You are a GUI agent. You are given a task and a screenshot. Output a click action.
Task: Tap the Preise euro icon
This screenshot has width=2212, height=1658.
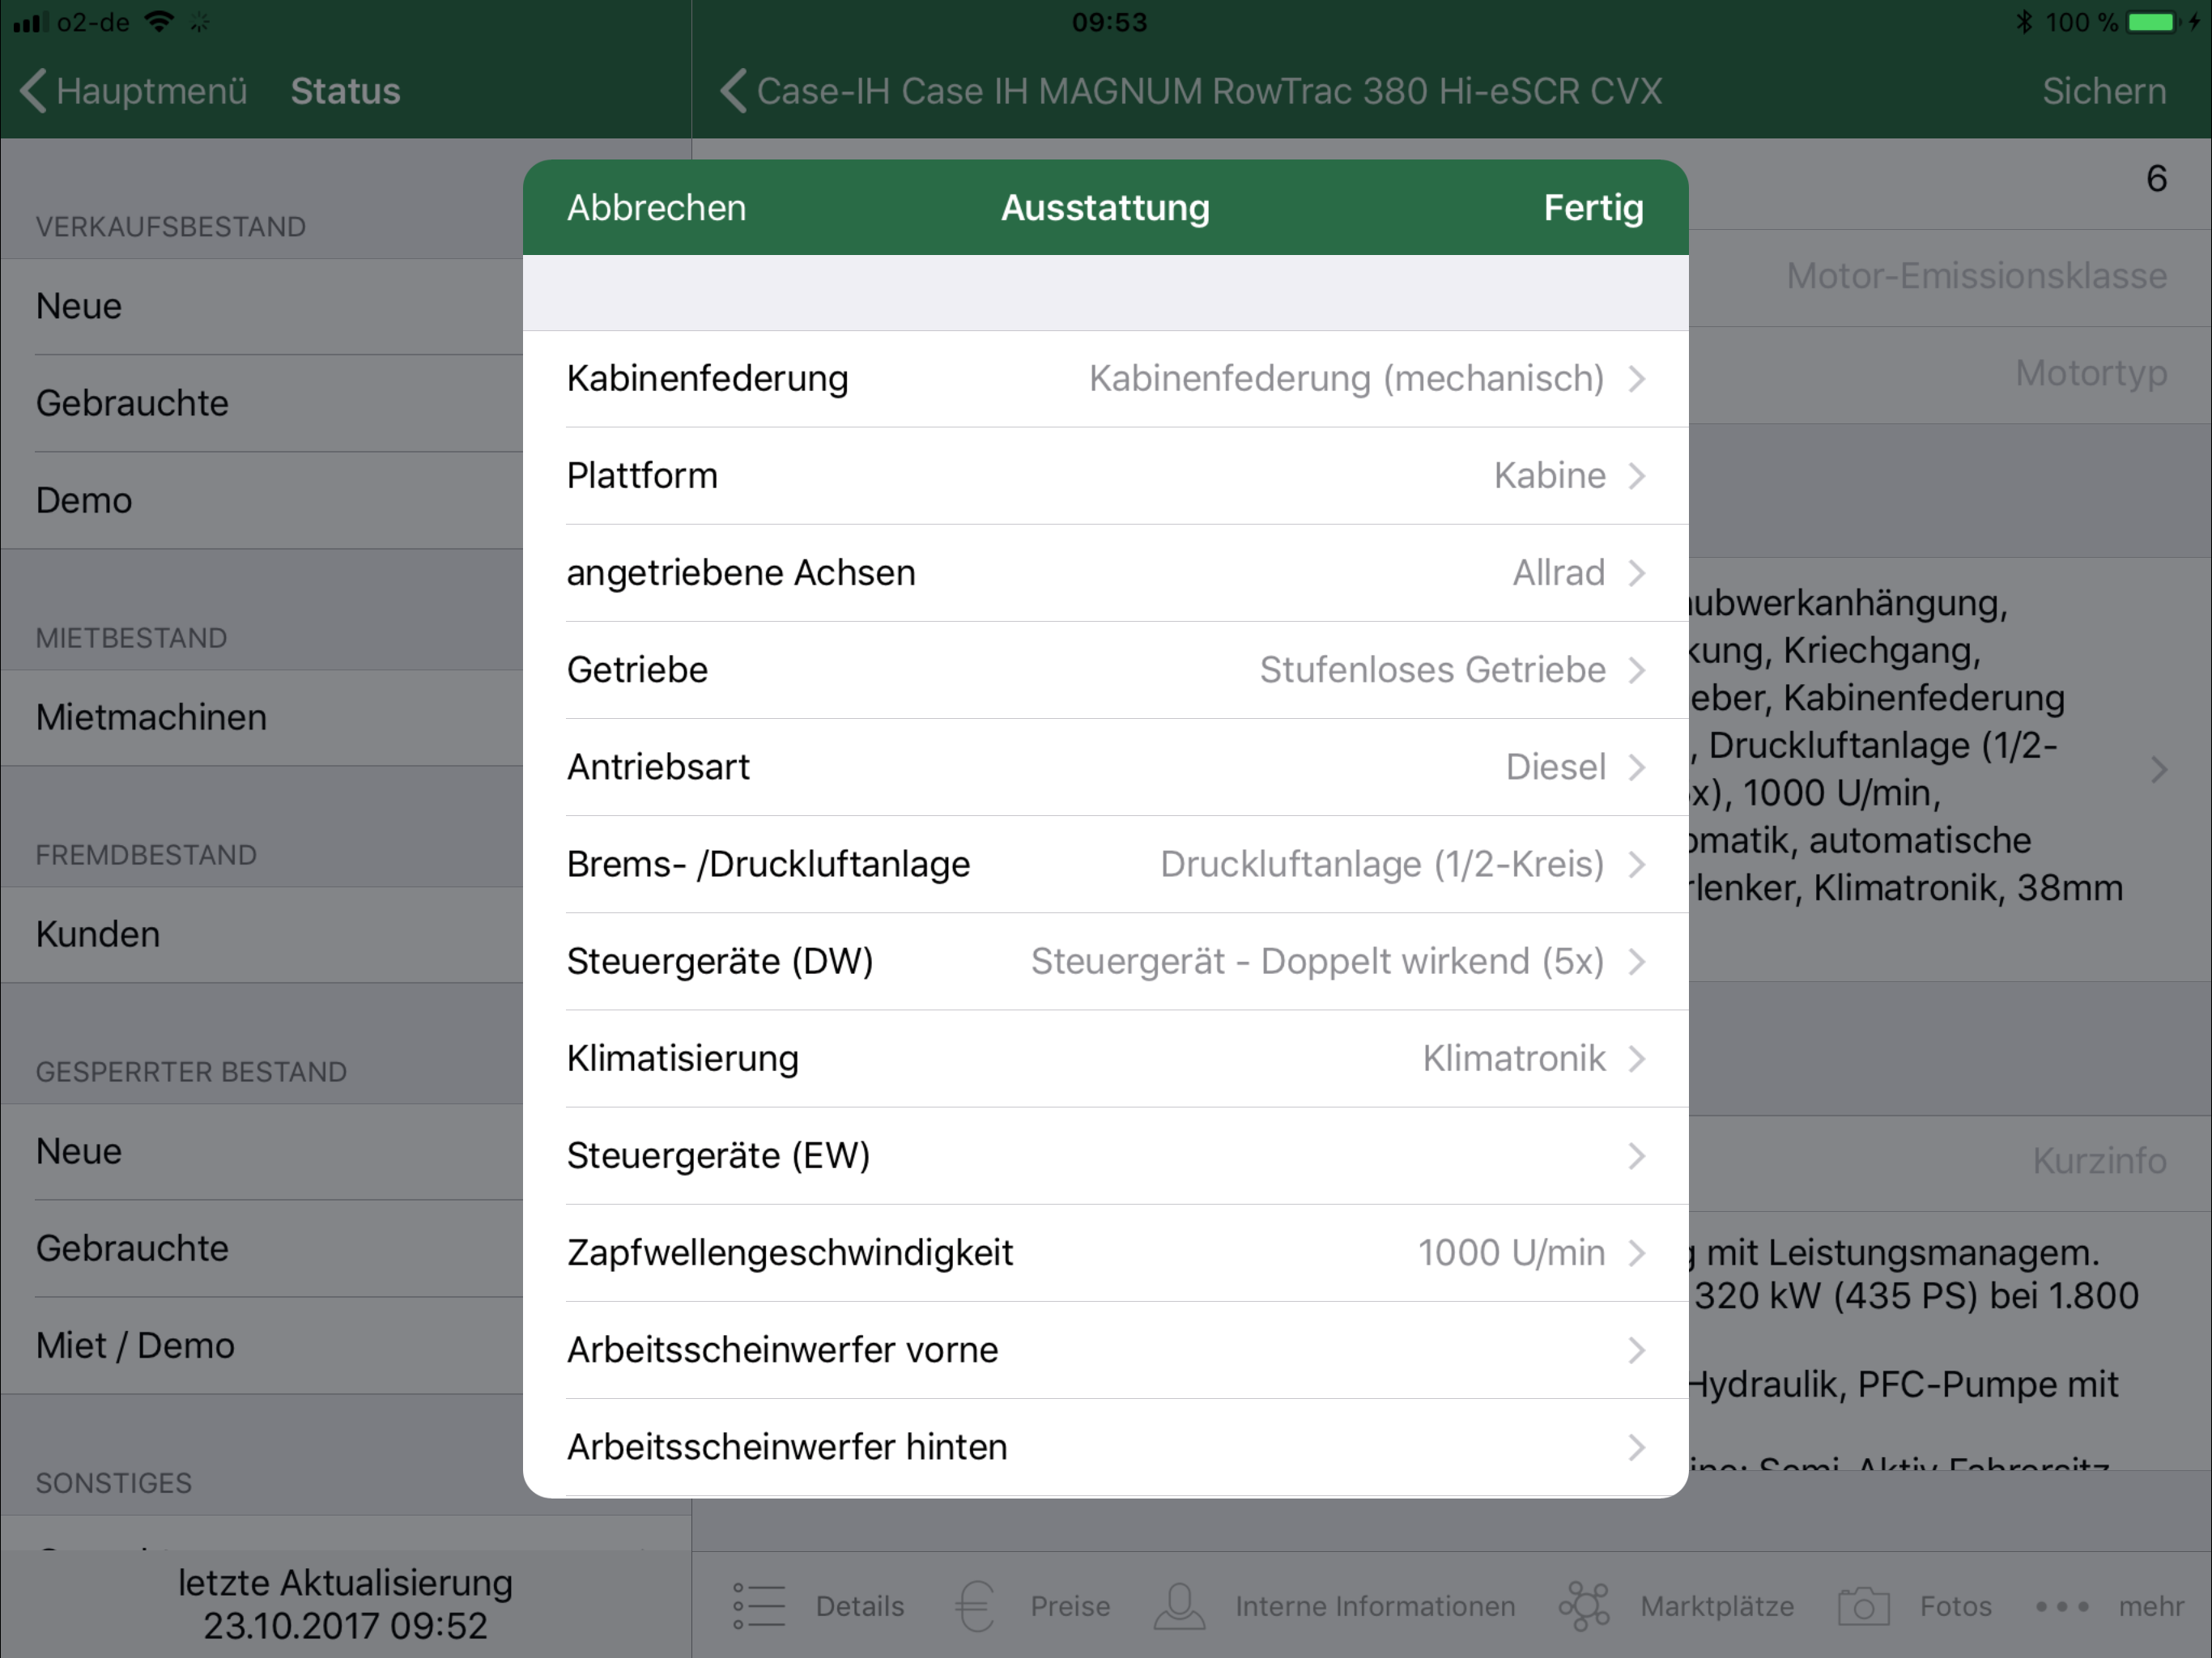tap(974, 1606)
